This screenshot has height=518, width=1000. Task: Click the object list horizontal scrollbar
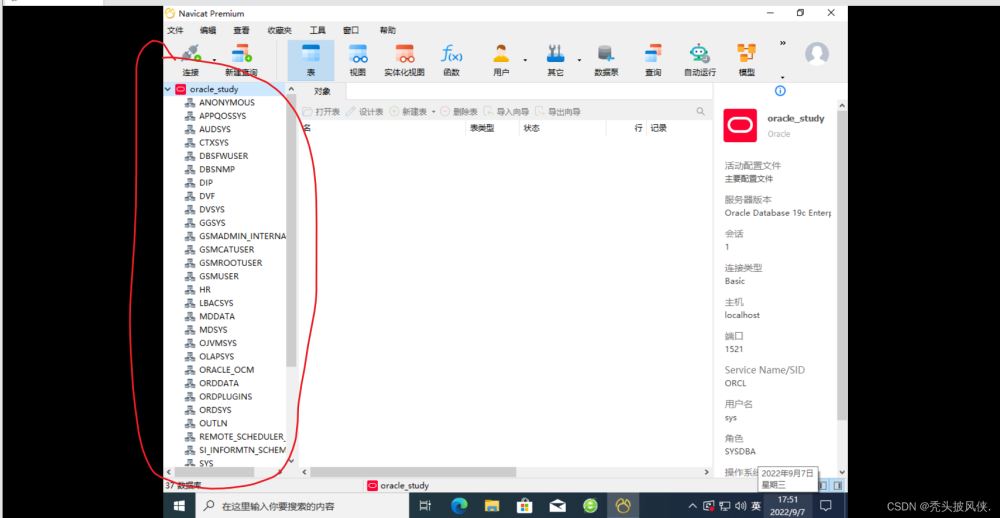tap(413, 472)
